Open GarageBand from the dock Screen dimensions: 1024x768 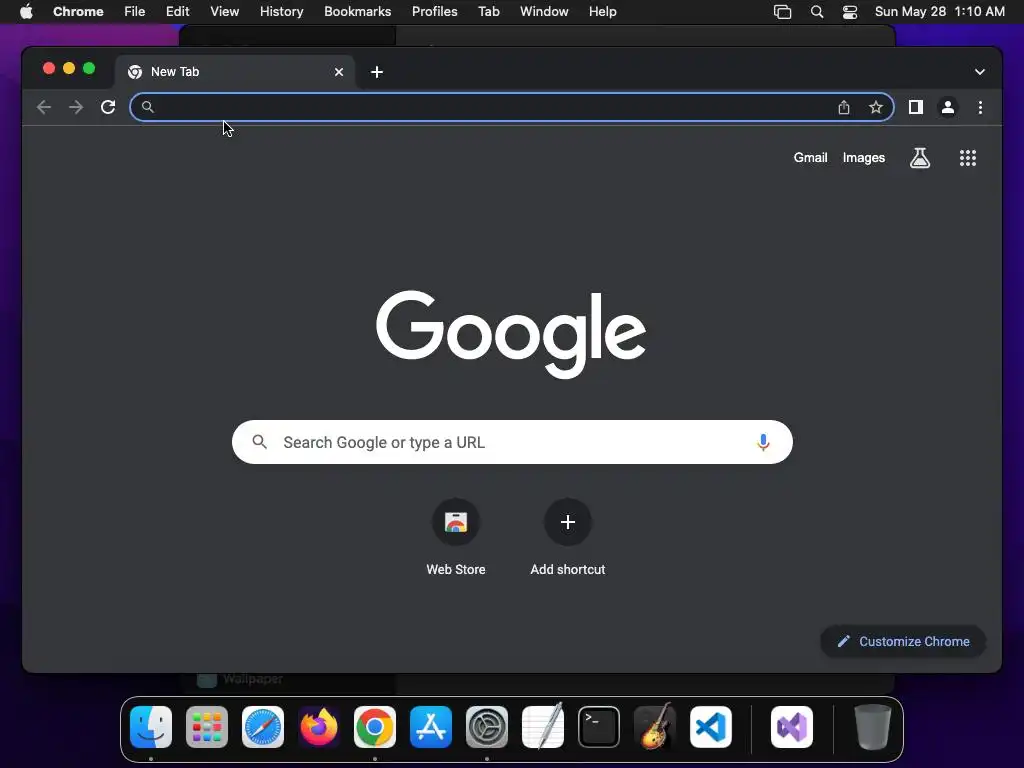click(x=654, y=727)
